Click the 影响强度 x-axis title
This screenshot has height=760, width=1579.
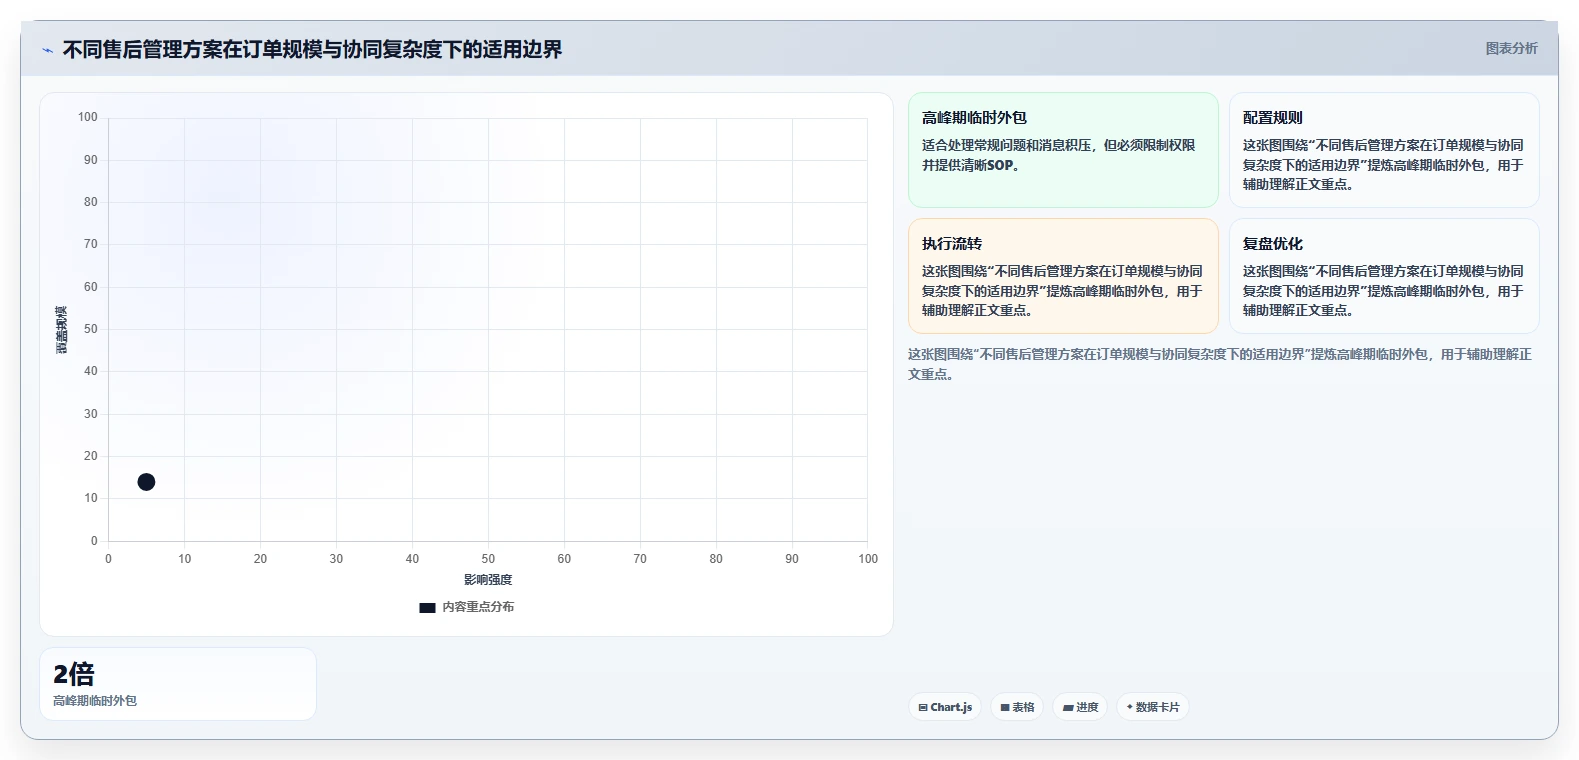click(x=488, y=580)
